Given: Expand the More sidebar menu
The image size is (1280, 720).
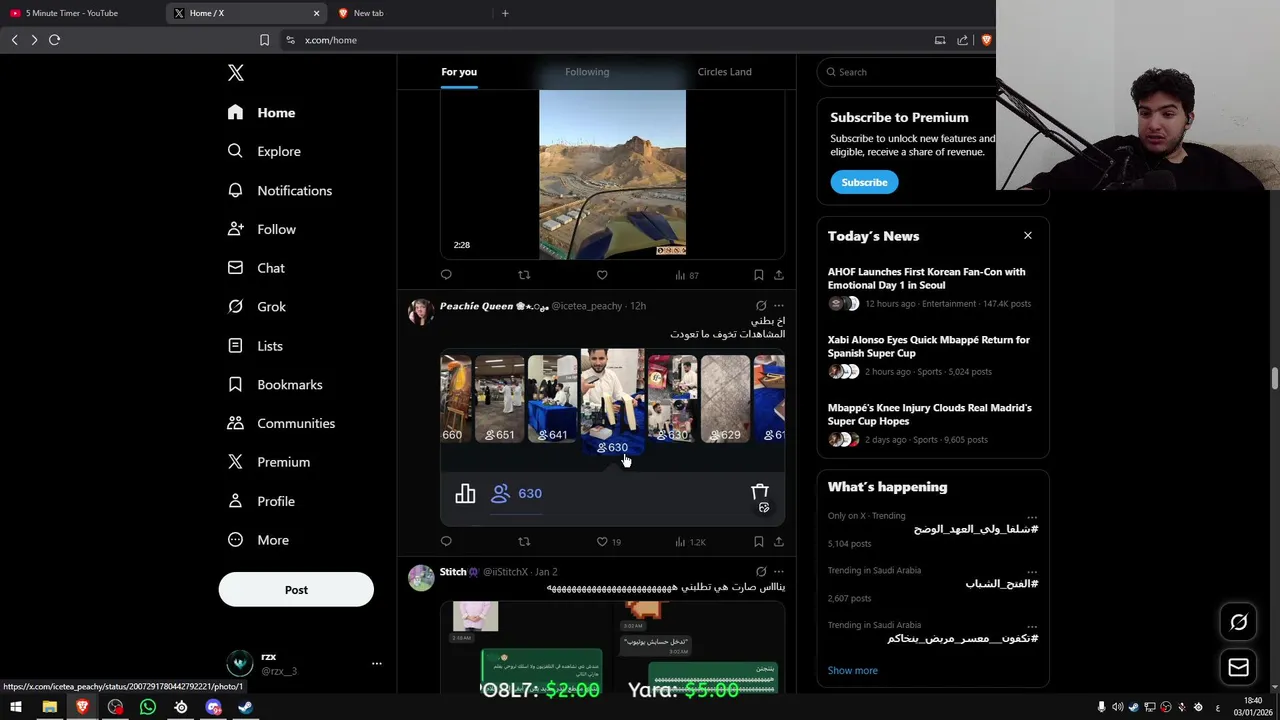Looking at the screenshot, I should coord(259,540).
